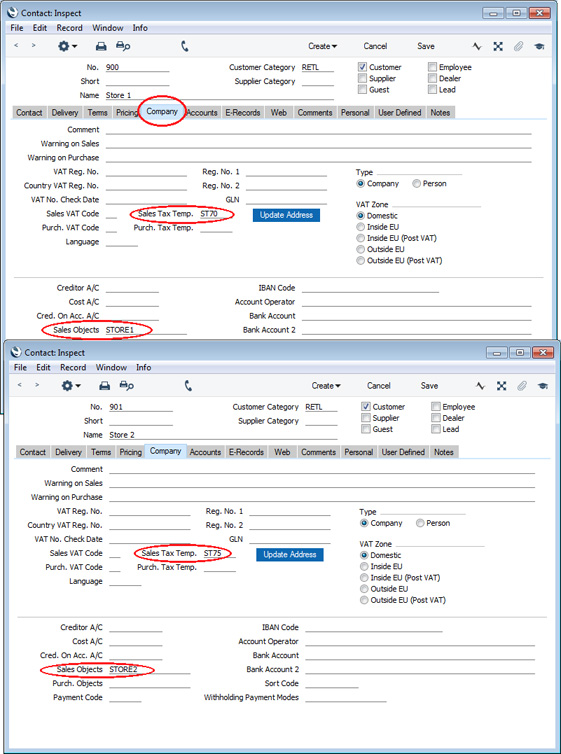Viewport: 561px width, 754px height.
Task: Click the graduation cap help icon in Store 1
Action: click(539, 46)
